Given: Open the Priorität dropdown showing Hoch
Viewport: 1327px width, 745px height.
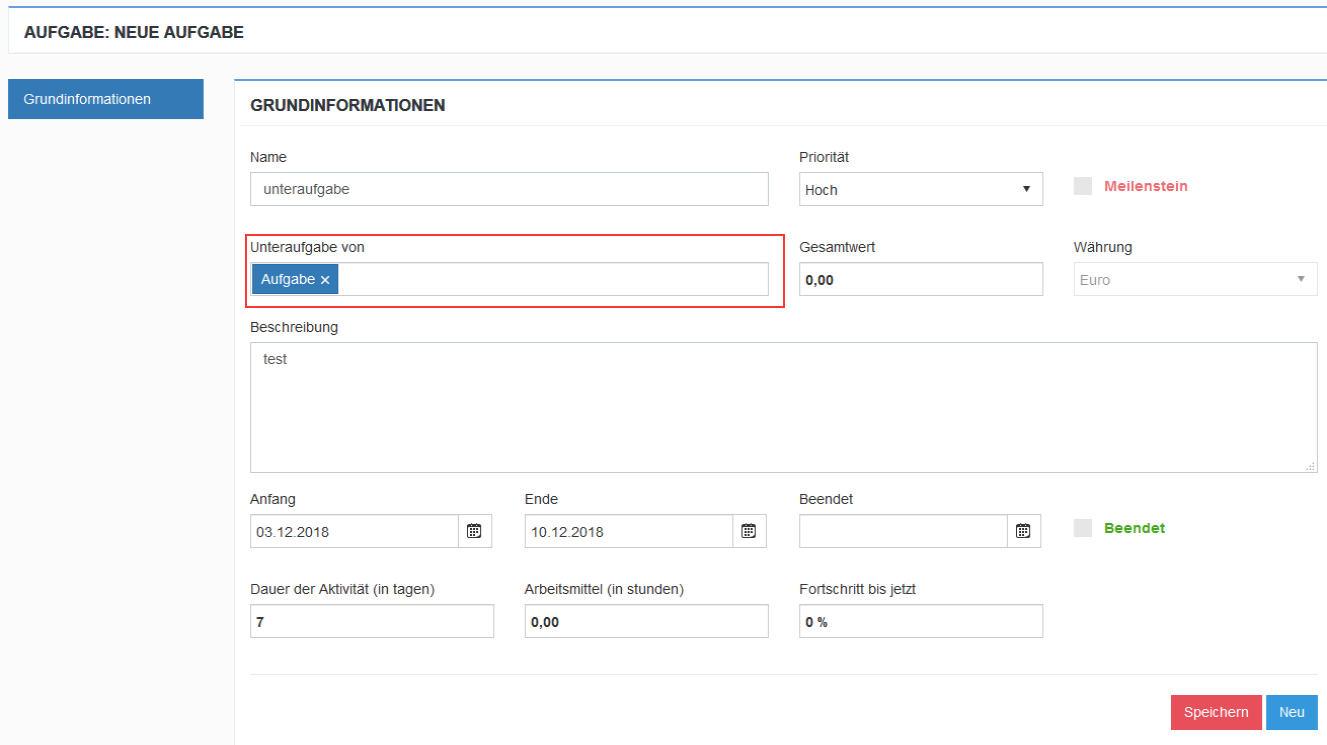Looking at the screenshot, I should [x=921, y=189].
